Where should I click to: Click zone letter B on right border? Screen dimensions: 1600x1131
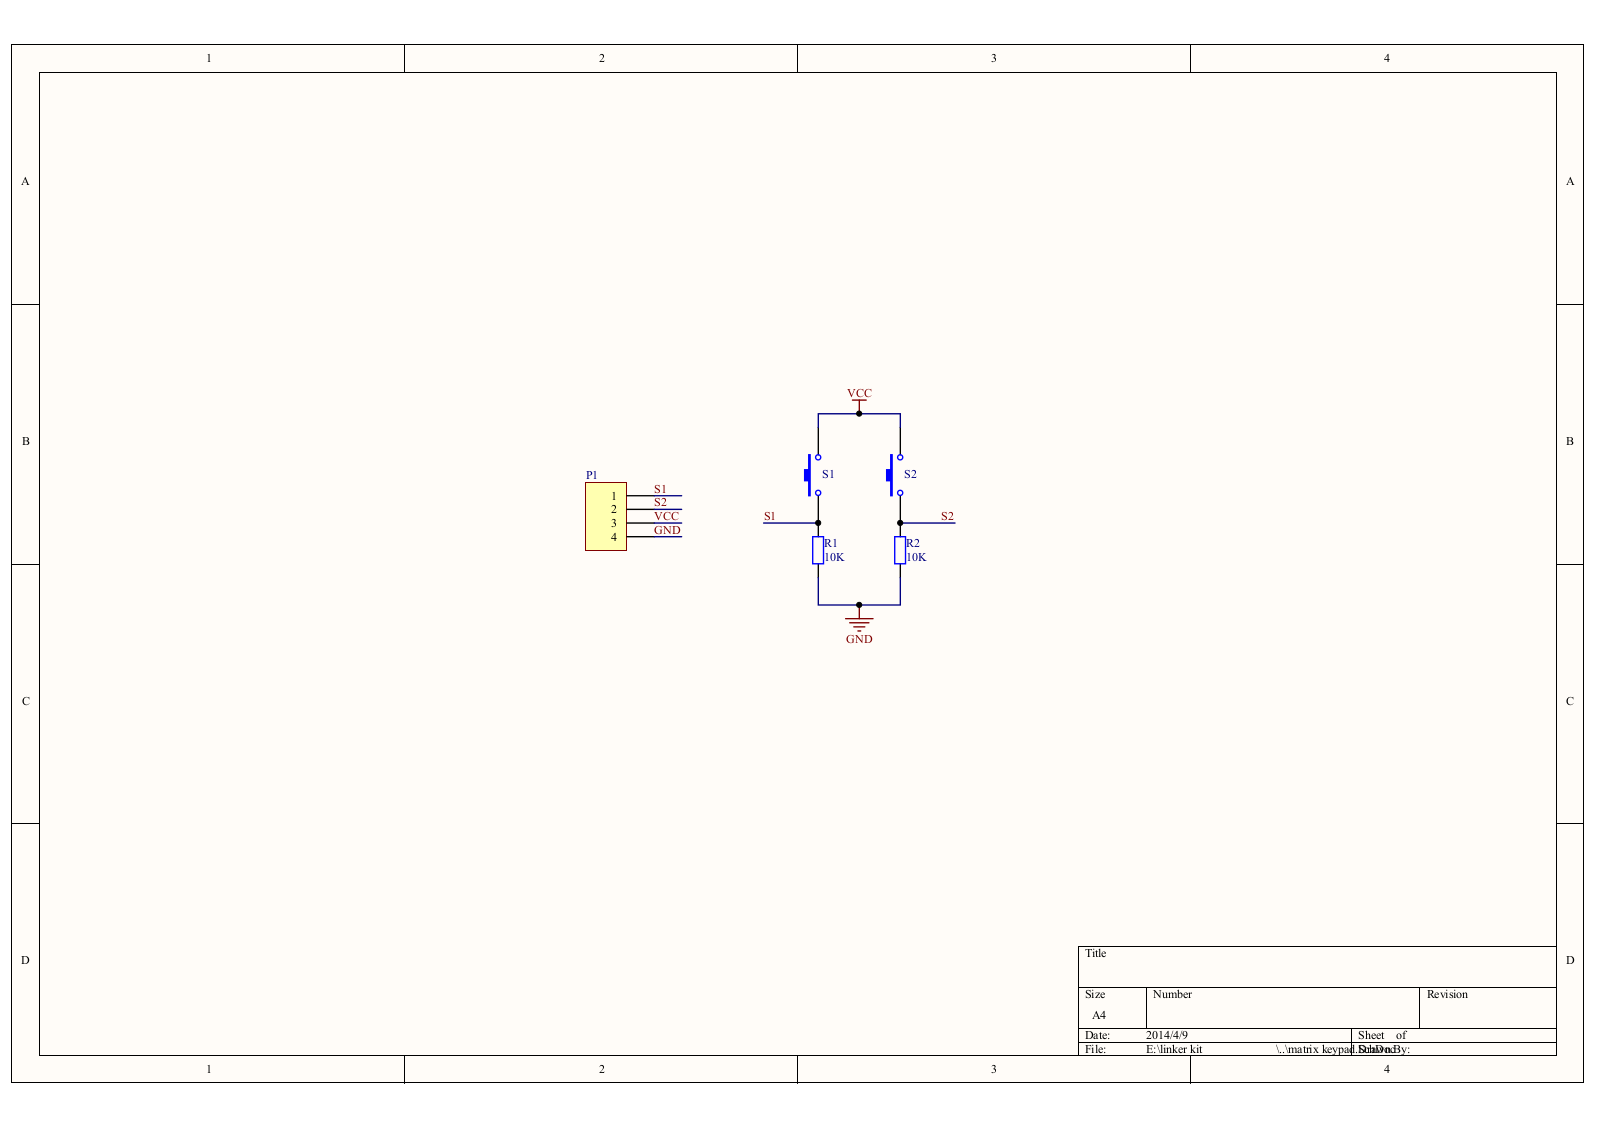click(x=1570, y=441)
